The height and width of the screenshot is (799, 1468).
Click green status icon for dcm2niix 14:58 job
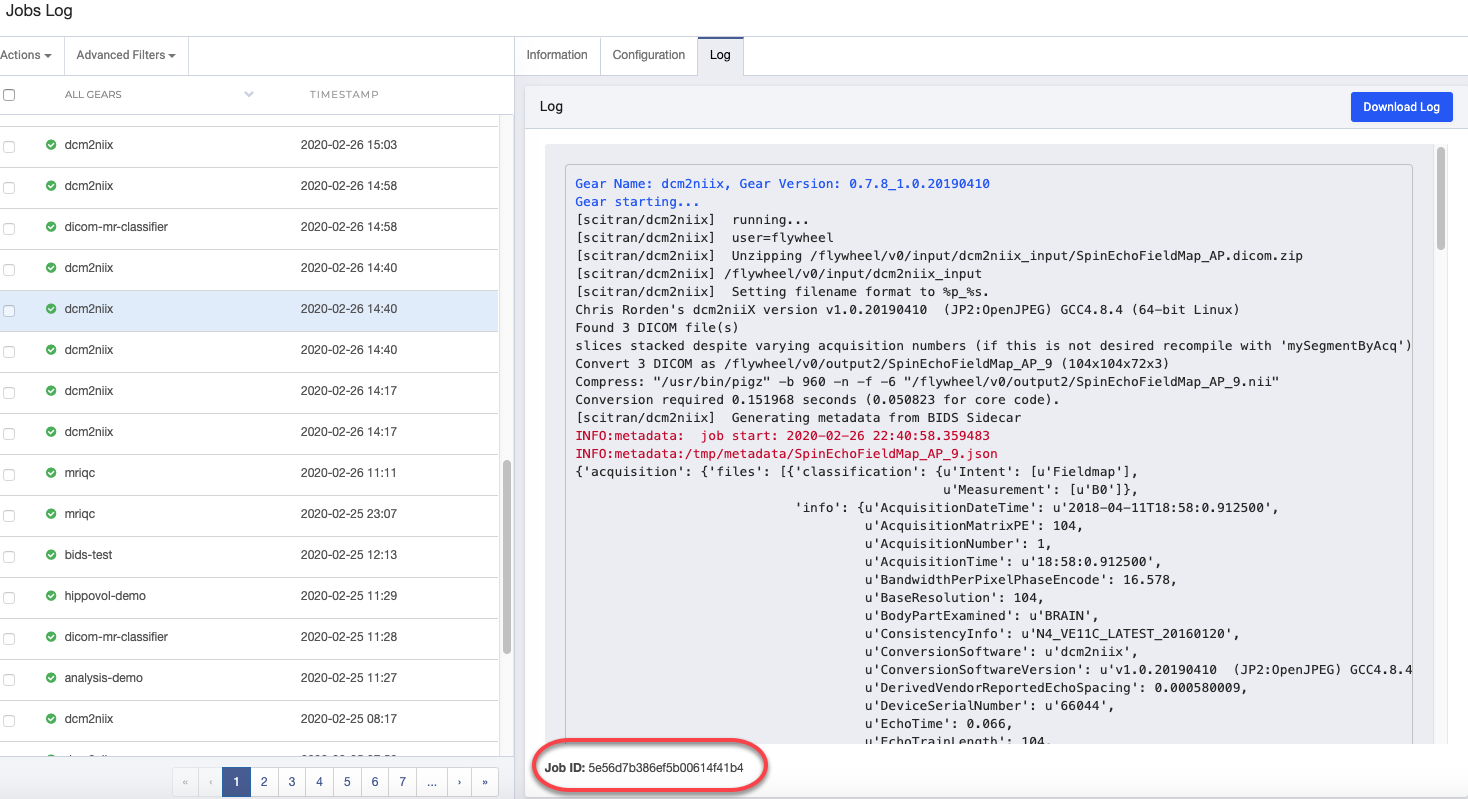click(51, 186)
